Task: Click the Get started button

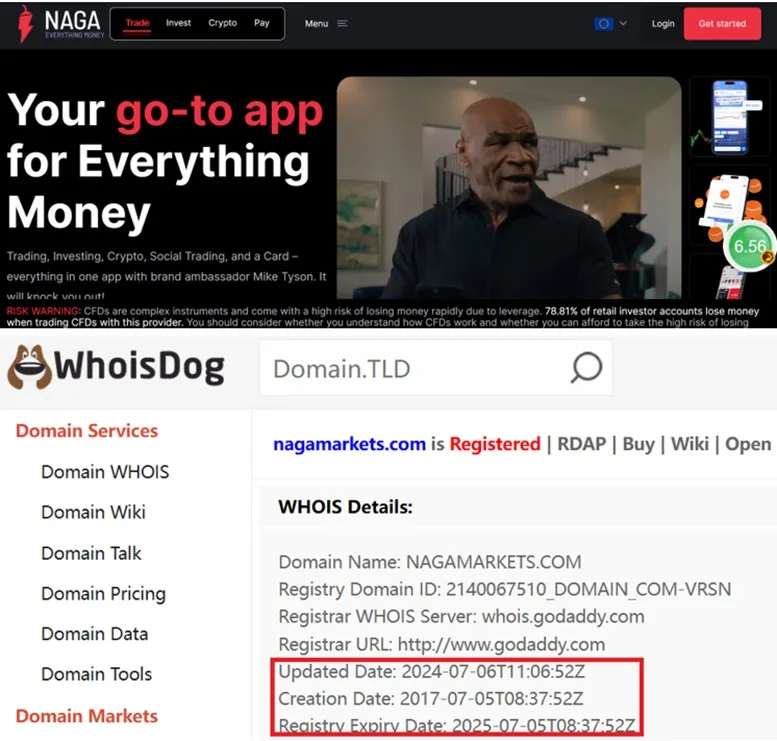Action: point(722,23)
